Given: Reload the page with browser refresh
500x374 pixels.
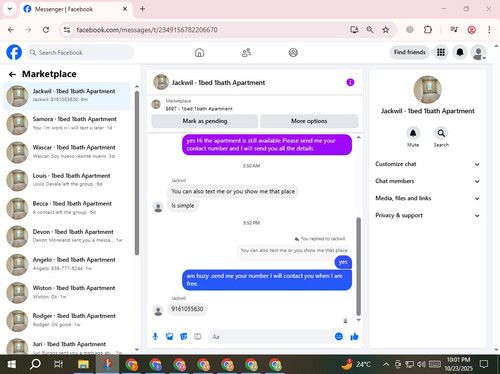Looking at the screenshot, I should (46, 30).
